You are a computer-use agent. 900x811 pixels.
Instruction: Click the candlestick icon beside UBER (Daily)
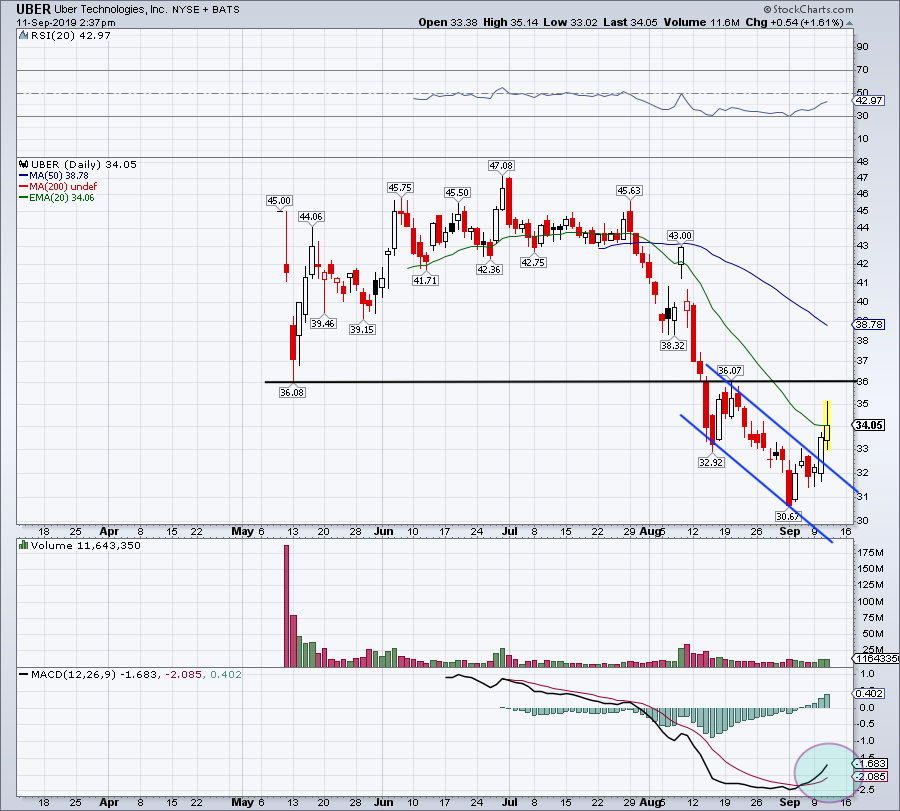(x=24, y=164)
